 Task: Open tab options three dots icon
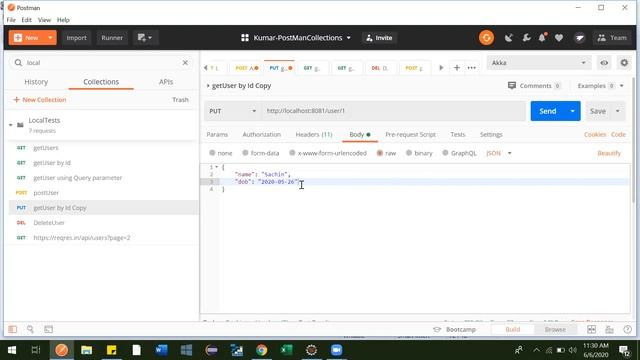471,68
